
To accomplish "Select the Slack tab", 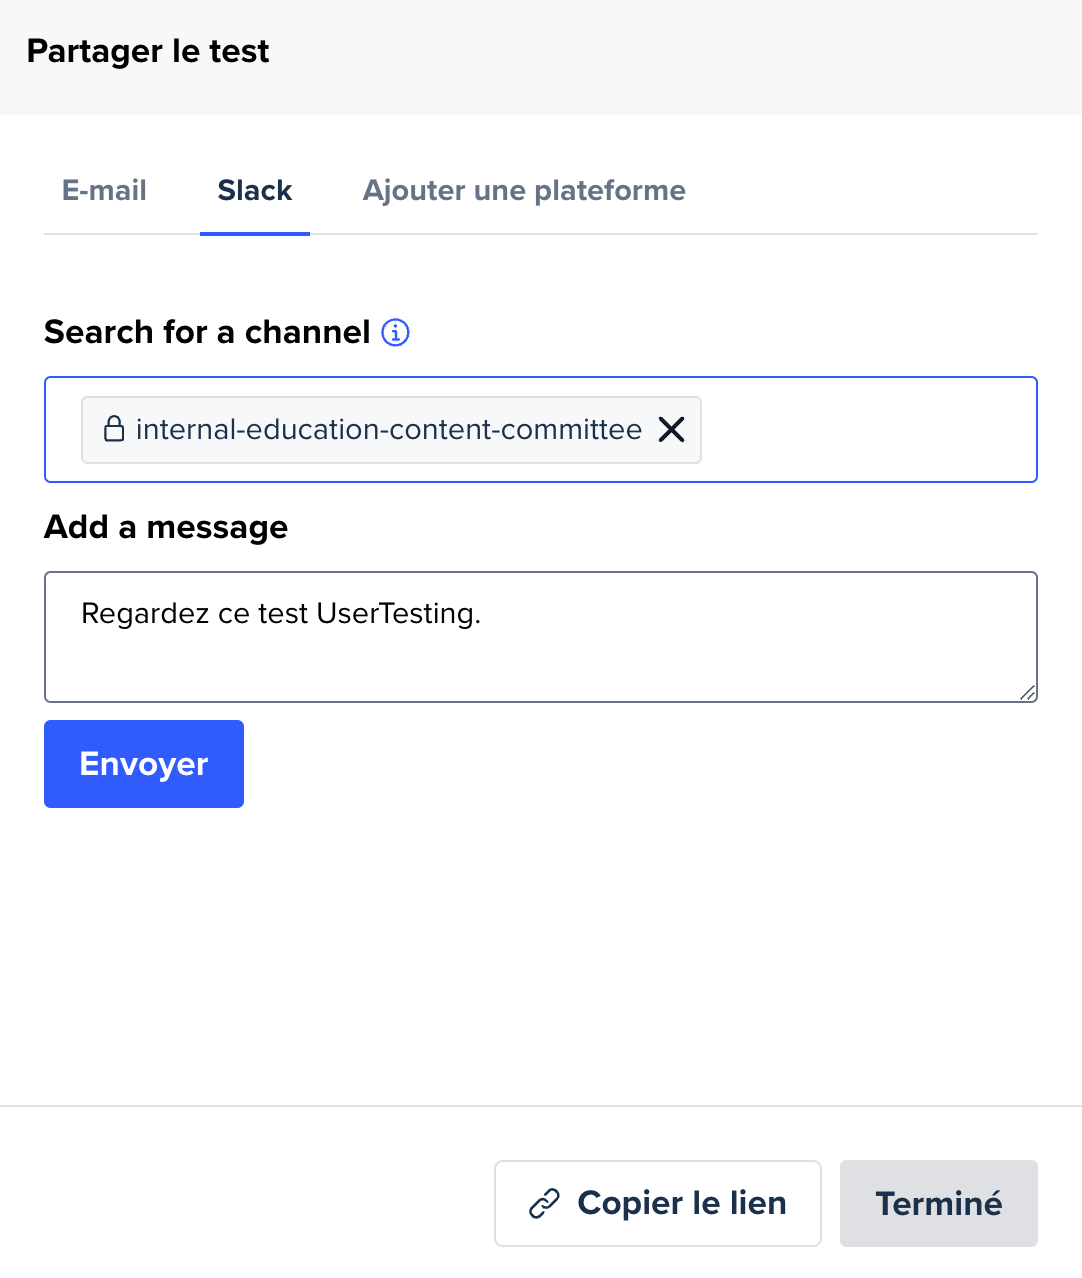I will point(255,190).
